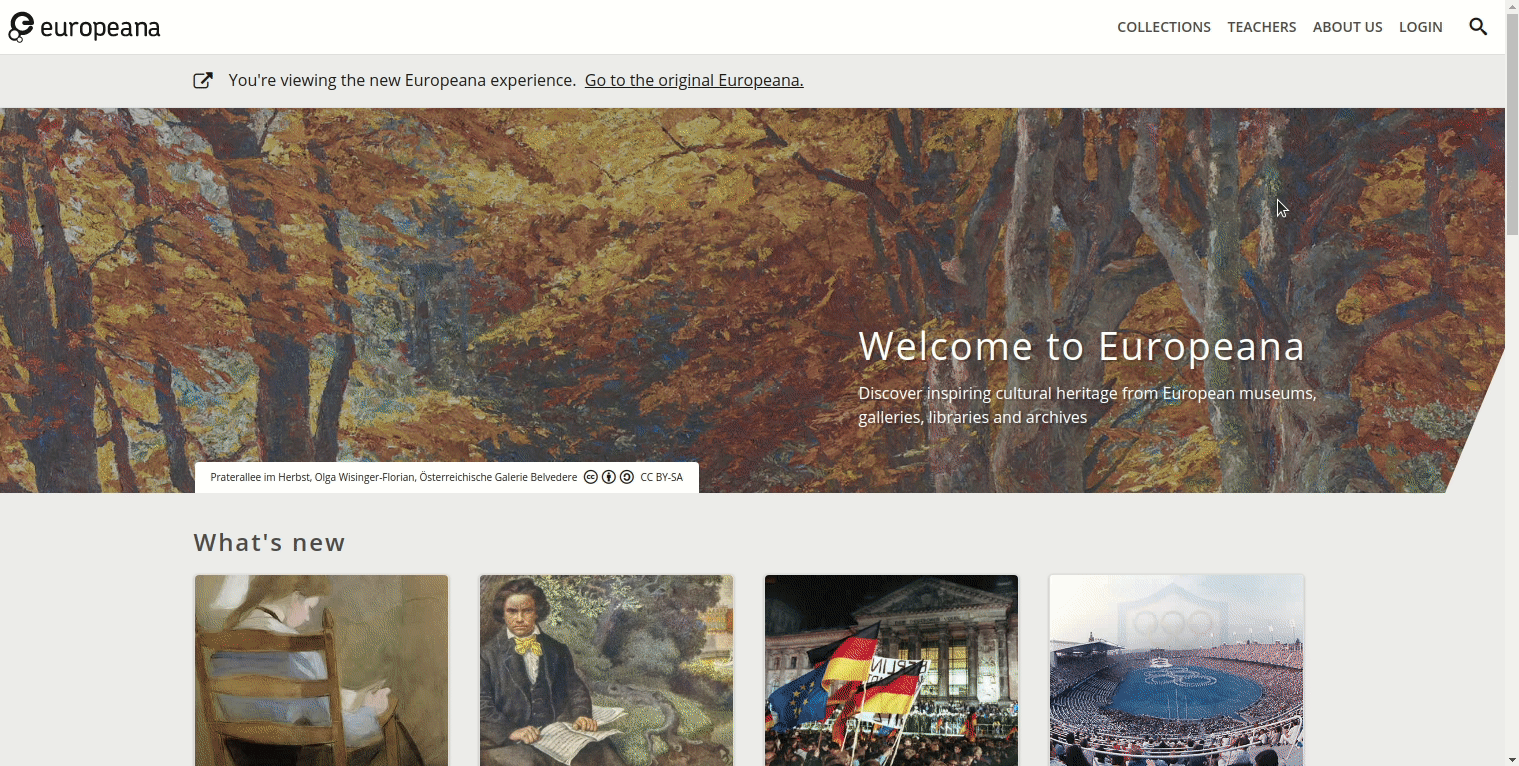Click the CC BY-SA license text
Viewport: 1519px width, 766px height.
coord(661,477)
